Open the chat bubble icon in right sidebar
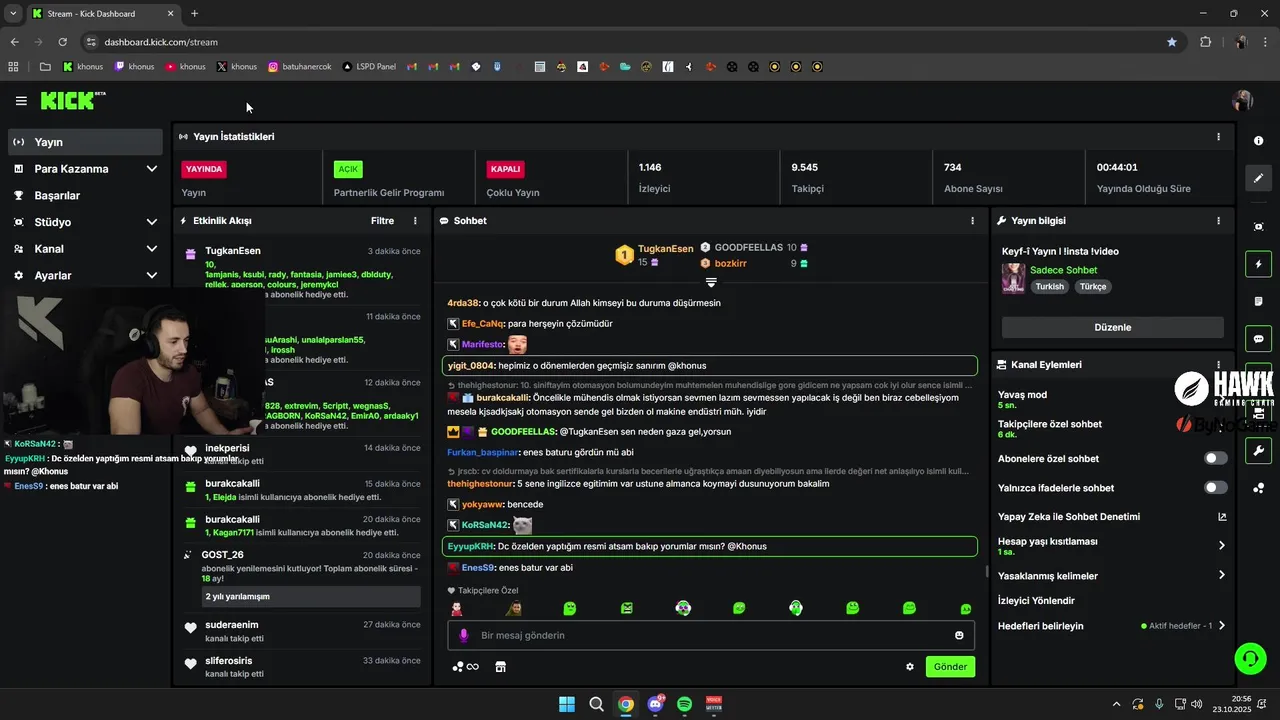 1259,339
